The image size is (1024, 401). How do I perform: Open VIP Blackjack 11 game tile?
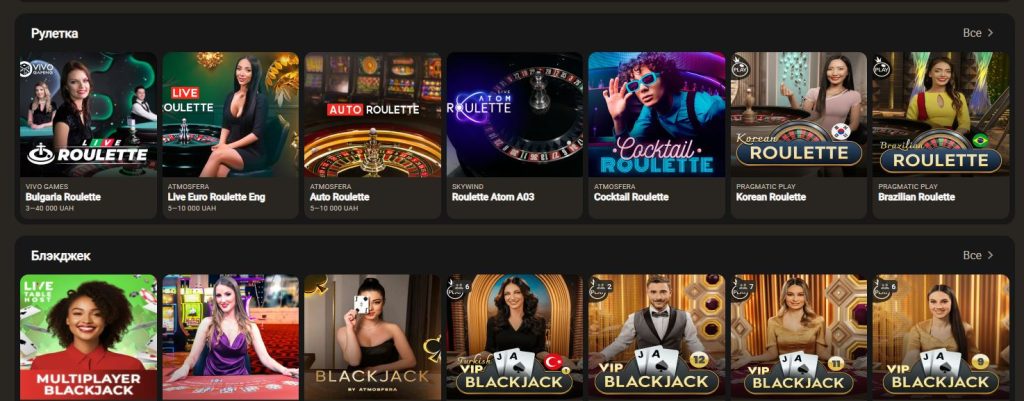[x=799, y=338]
